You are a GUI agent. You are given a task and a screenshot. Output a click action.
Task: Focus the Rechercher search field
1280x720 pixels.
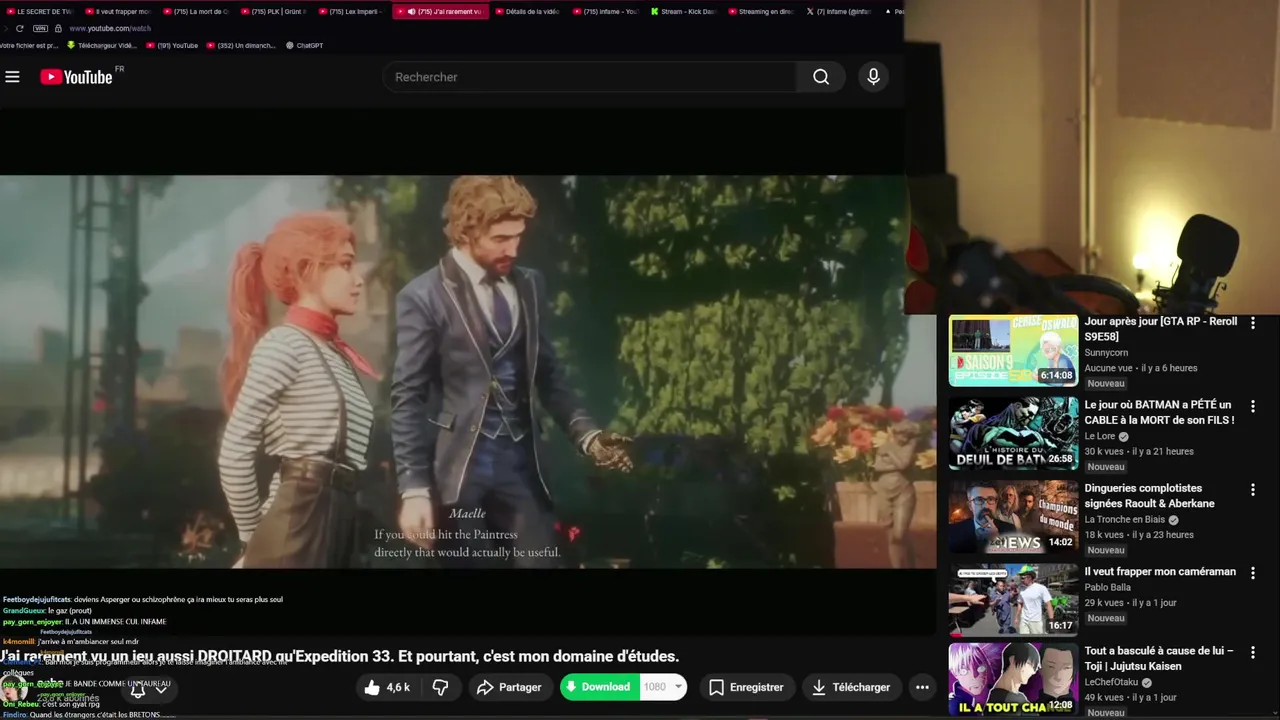[590, 77]
